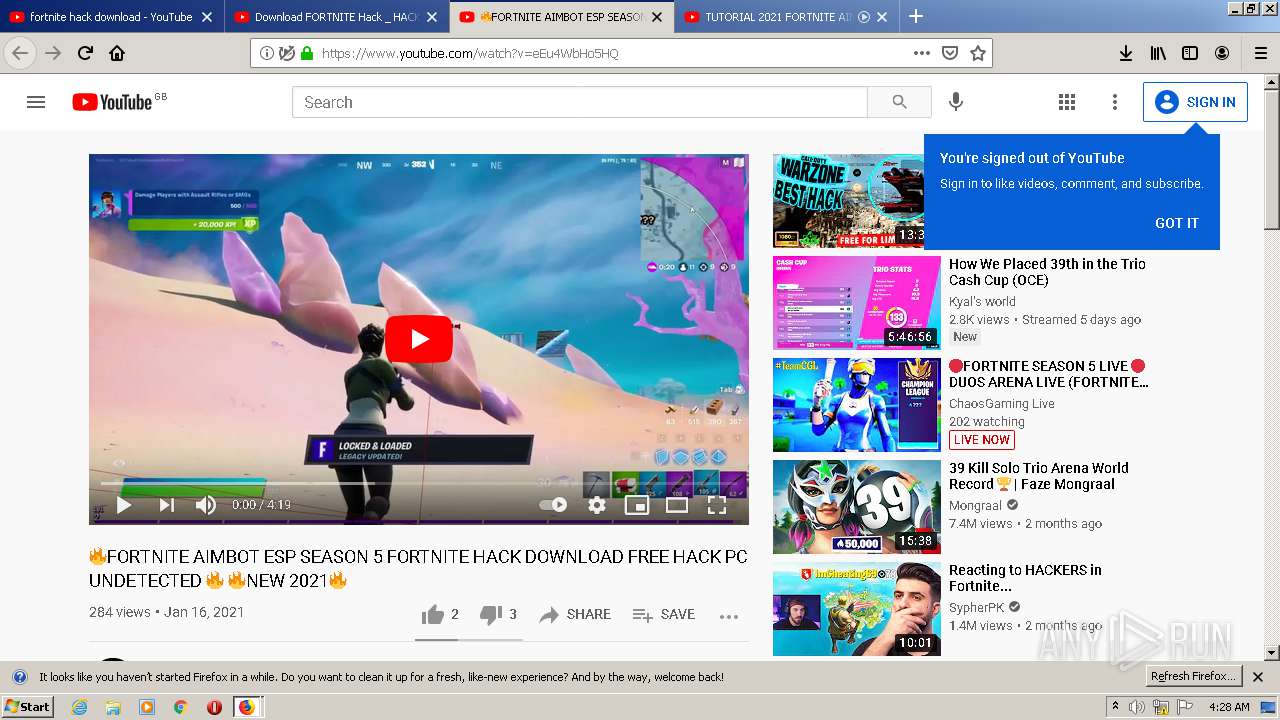Mute the TUTORIAL 2021 tab audio icon

point(865,17)
